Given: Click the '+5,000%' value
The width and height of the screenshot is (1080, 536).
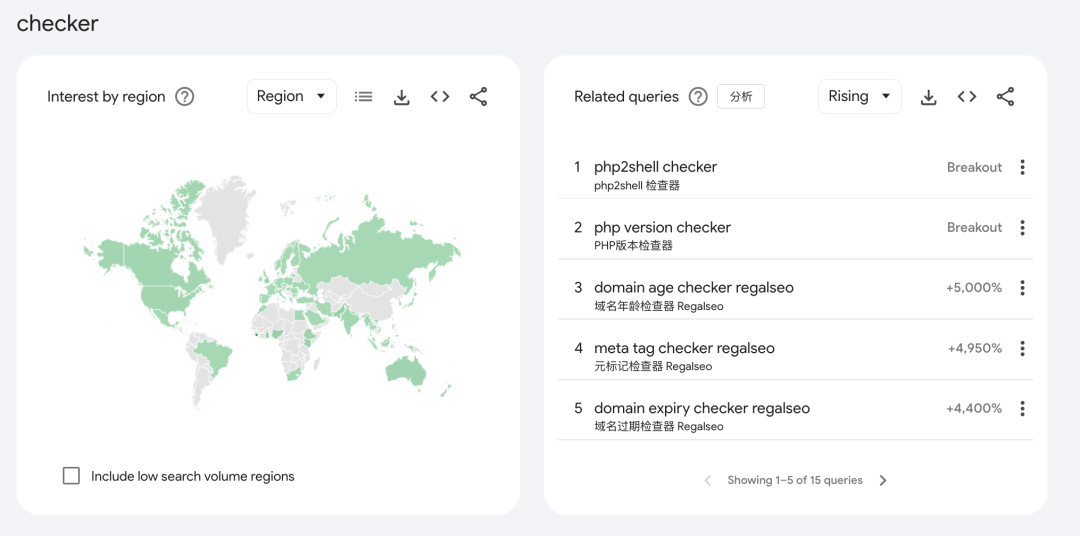Looking at the screenshot, I should (973, 288).
